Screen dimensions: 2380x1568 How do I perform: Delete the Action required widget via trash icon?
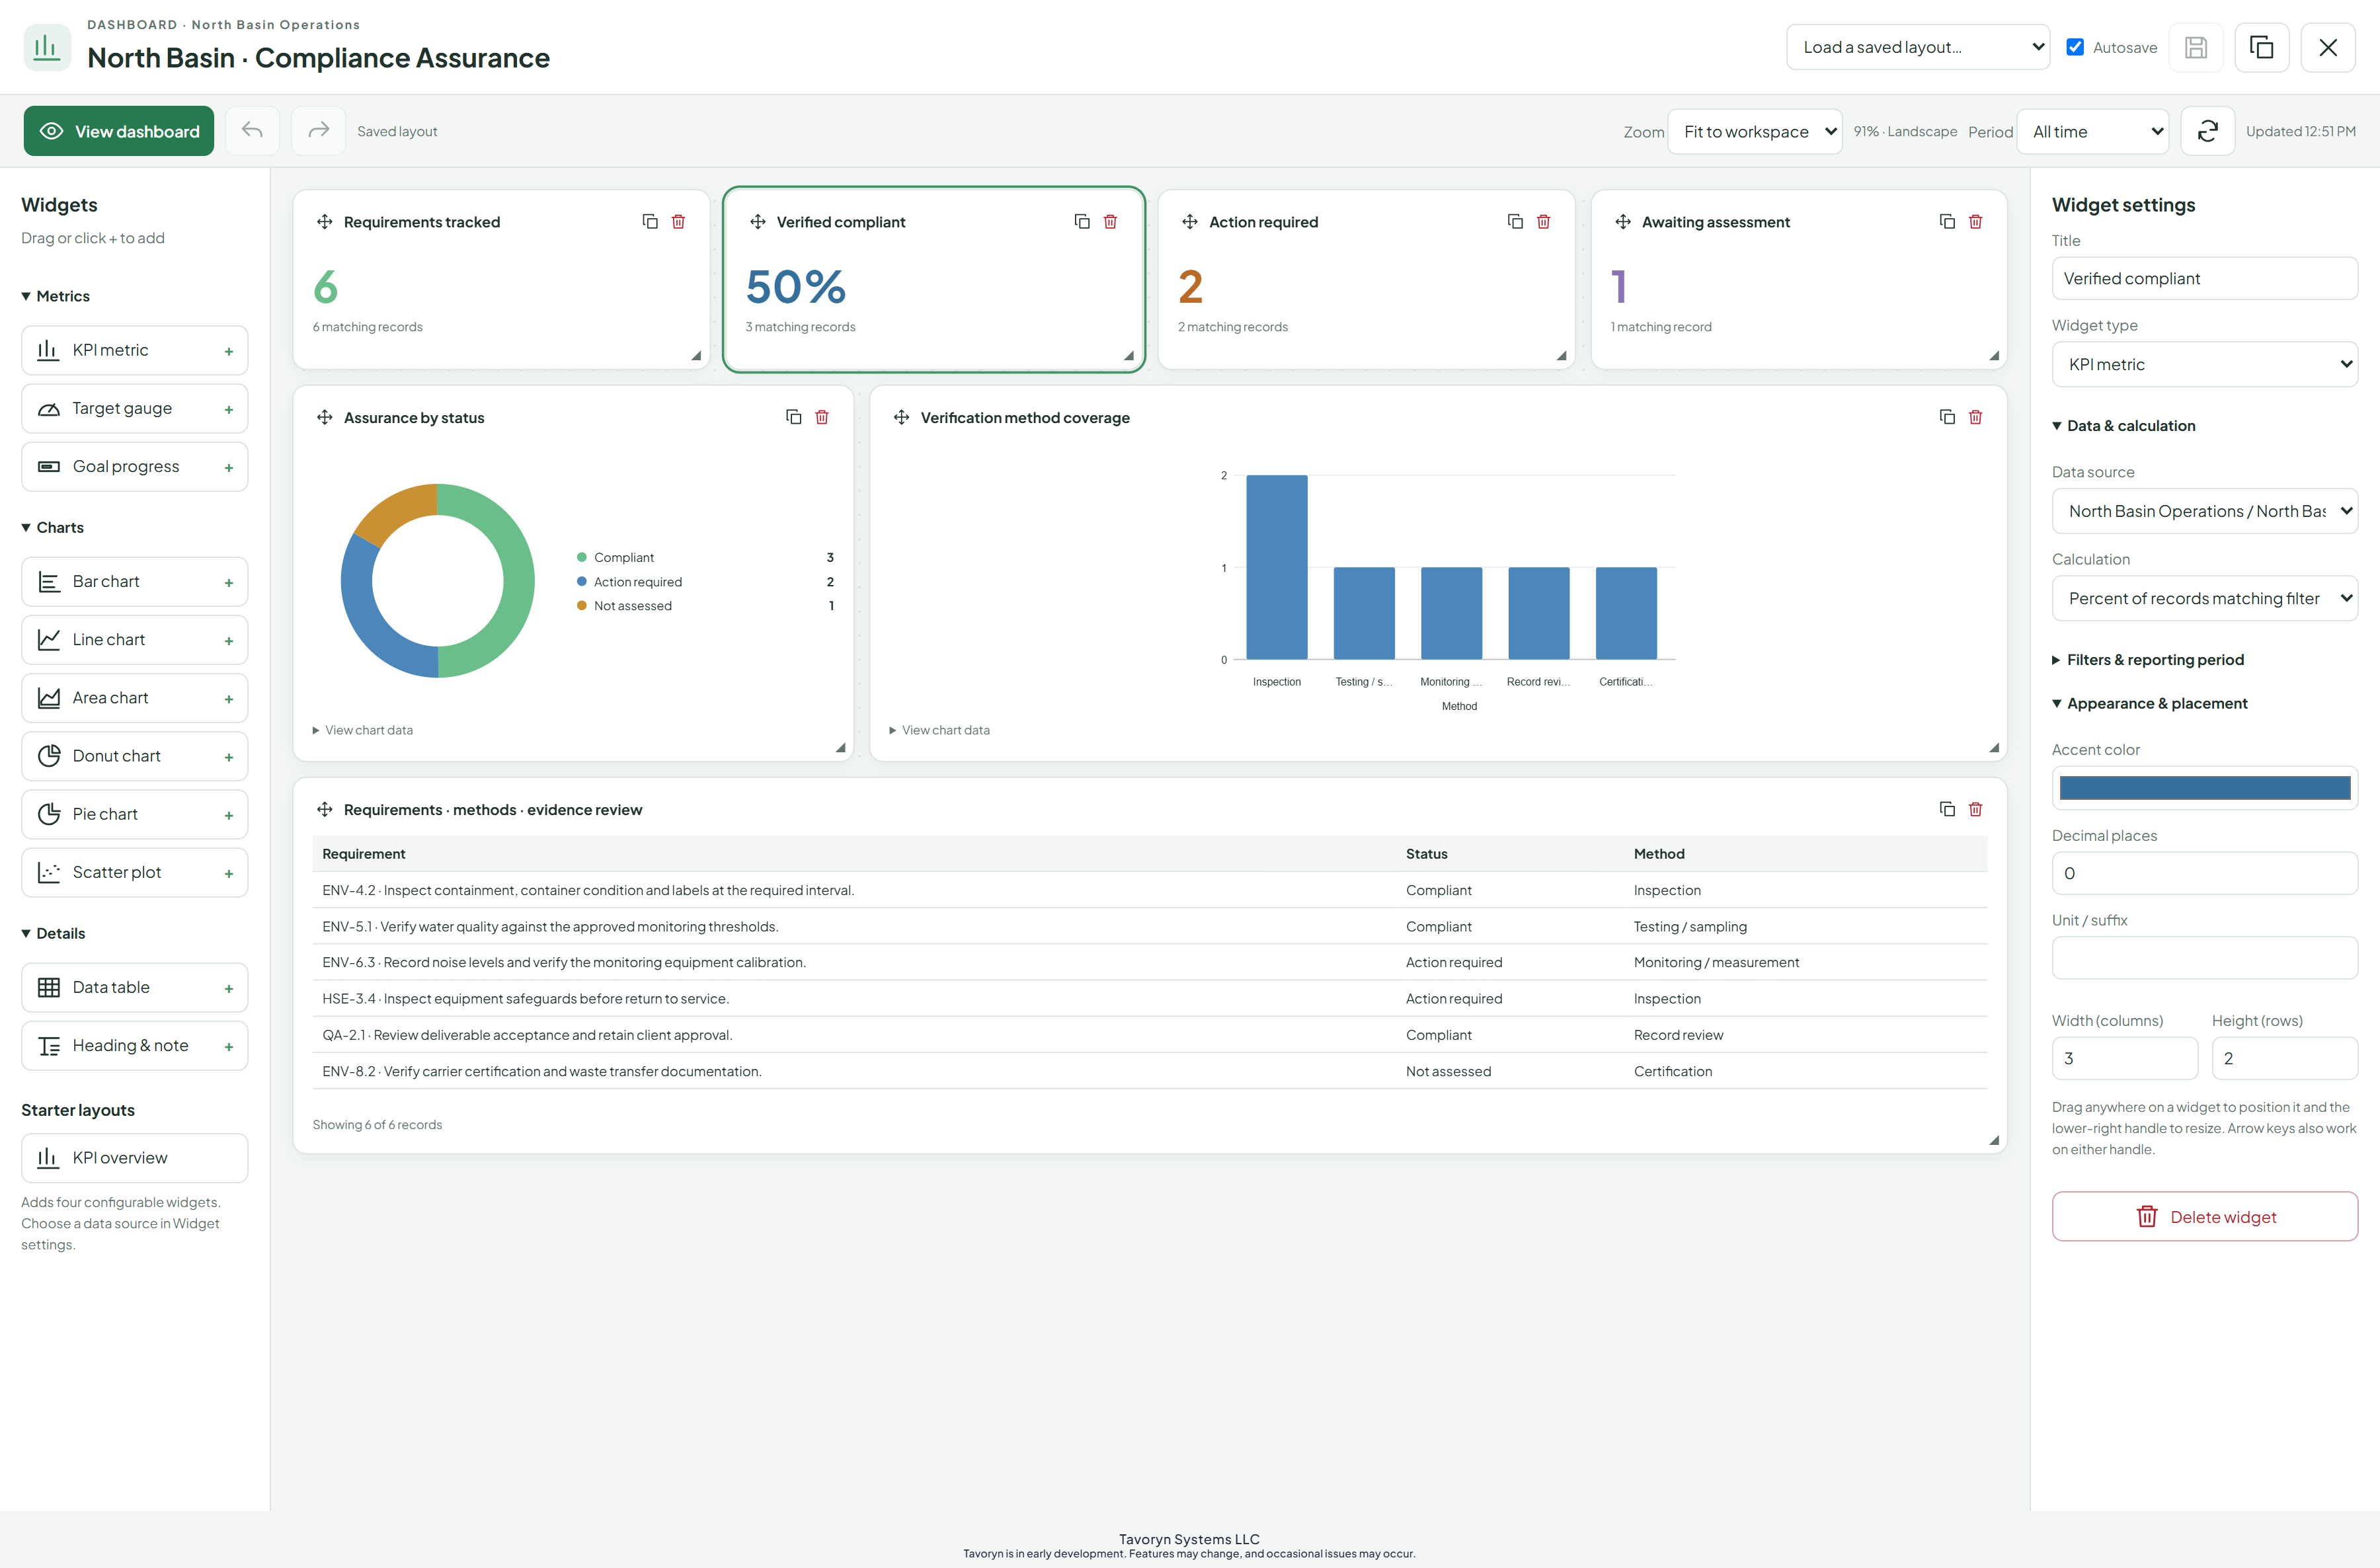coord(1543,221)
